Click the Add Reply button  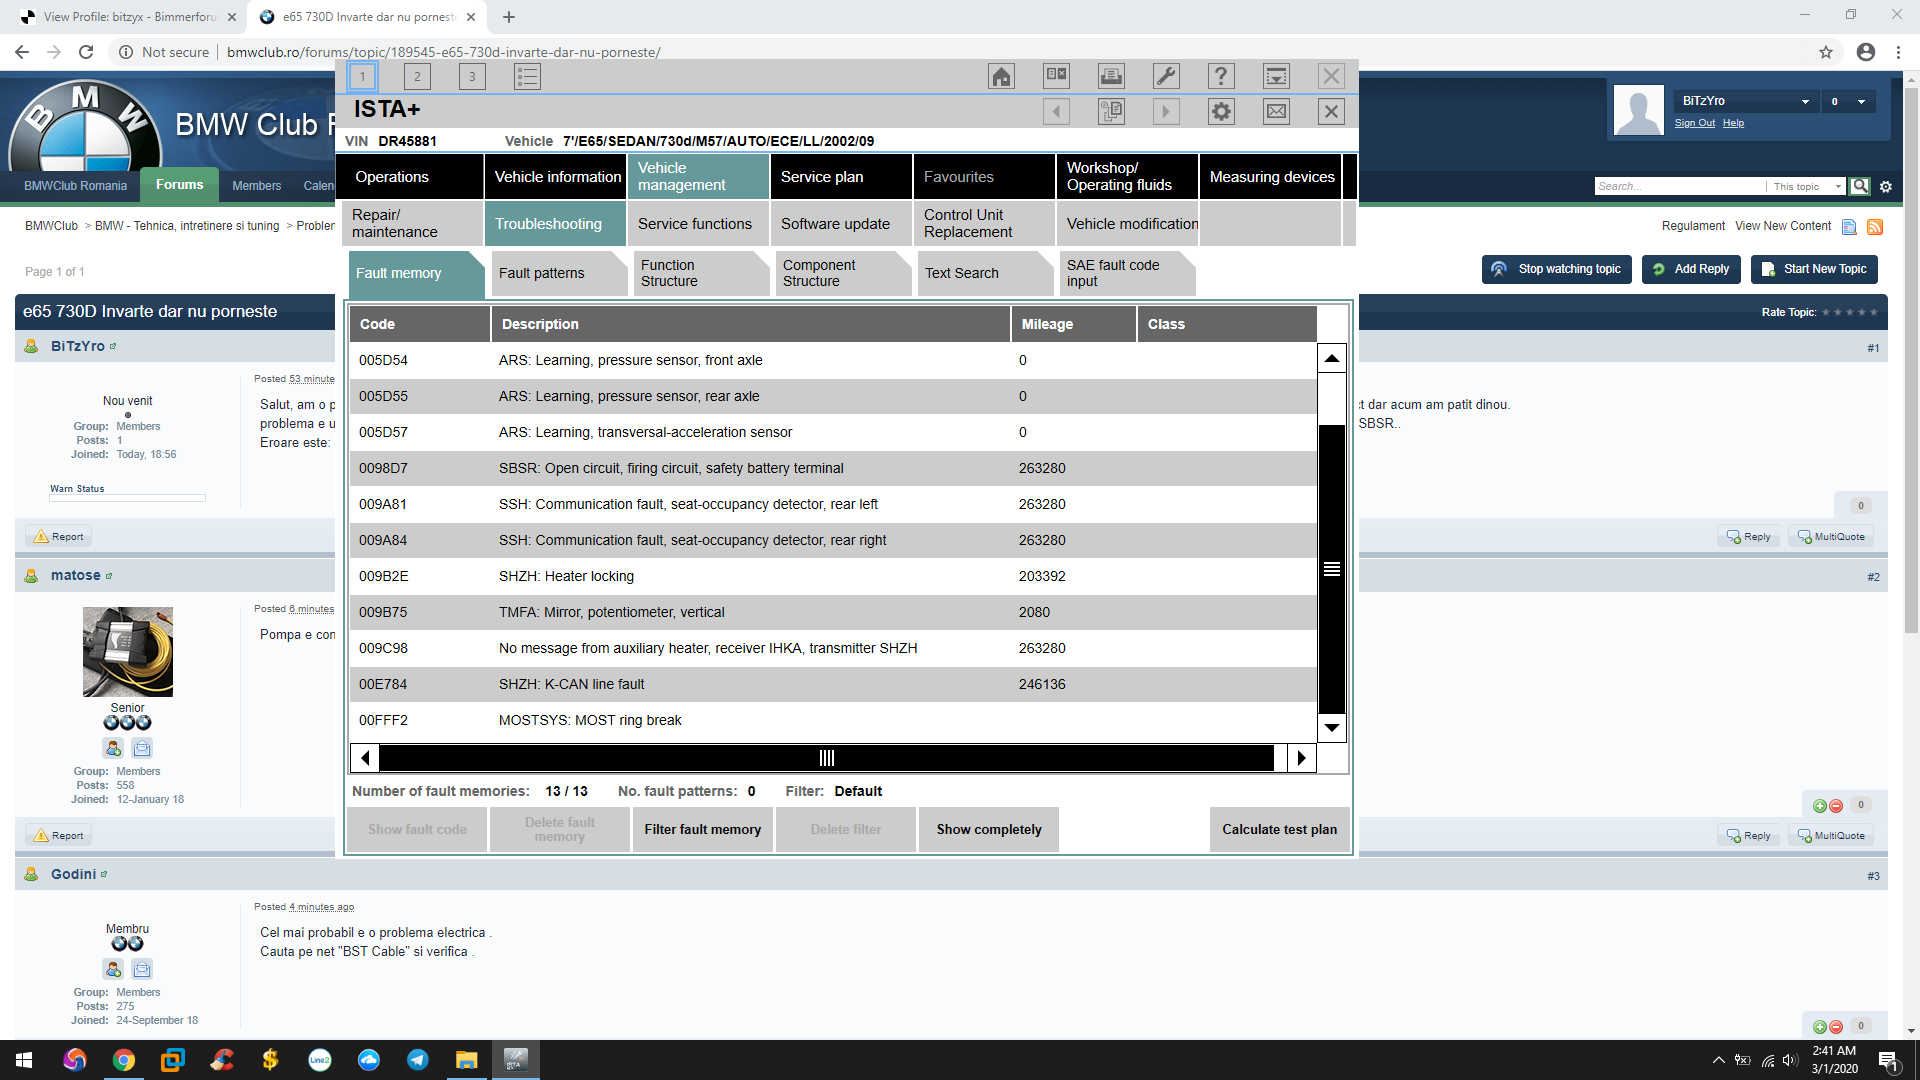pos(1691,269)
